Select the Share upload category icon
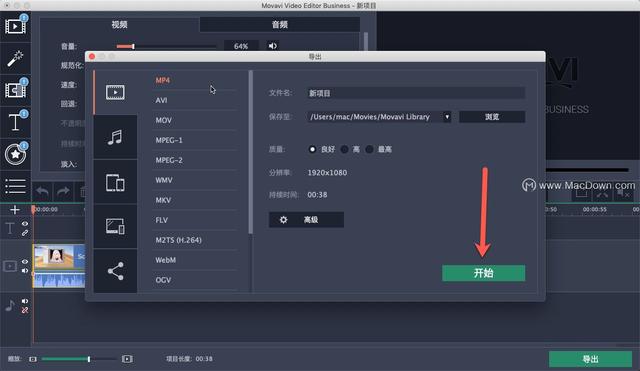 point(116,271)
